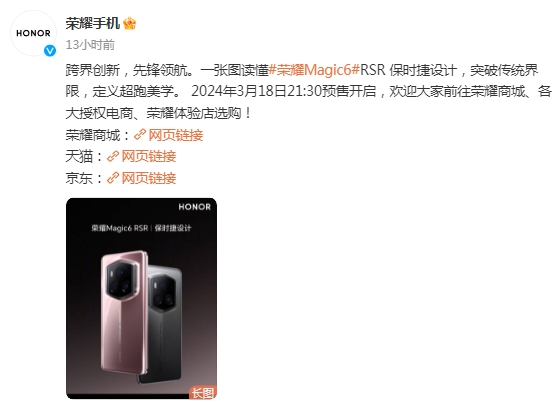Click the pink phone in the poster
This screenshot has height=404, width=559.
pyautogui.click(x=124, y=313)
